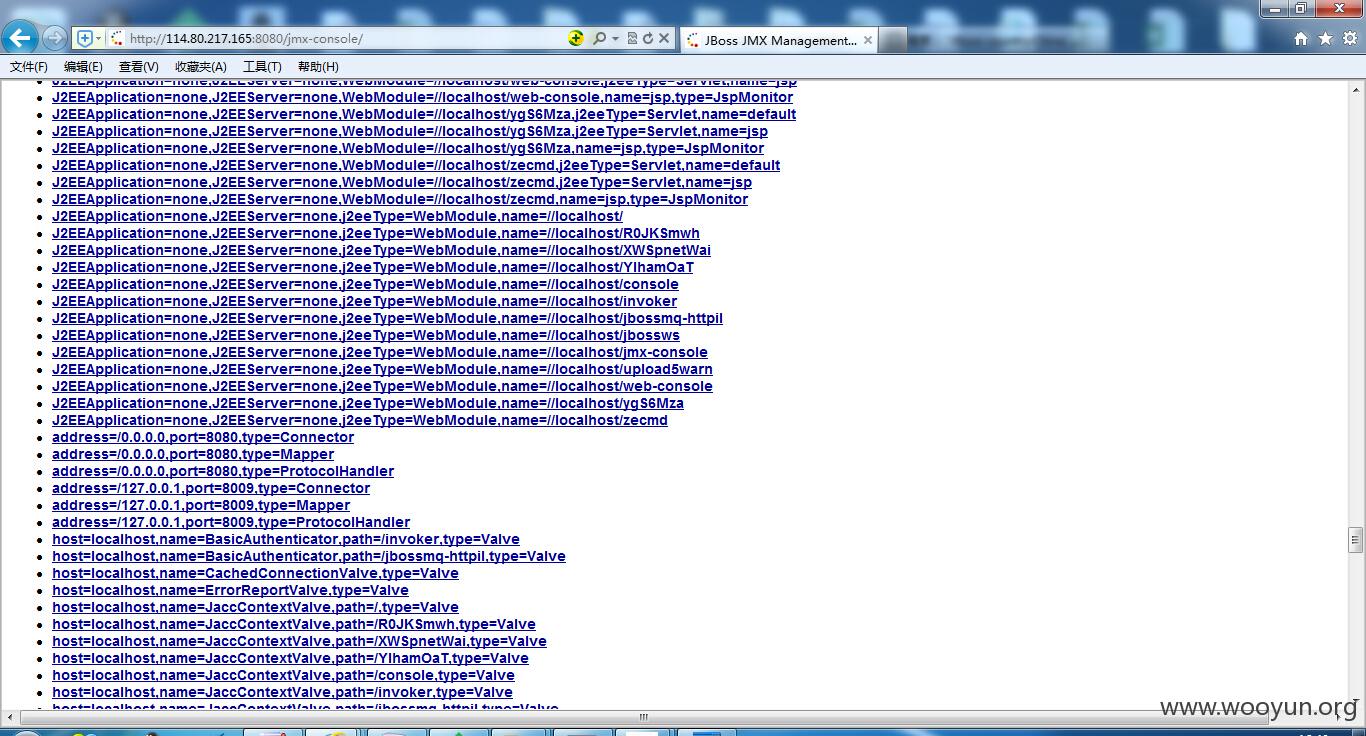Open address=/0.0.0.0,port=8080,type=Connector link

click(203, 437)
